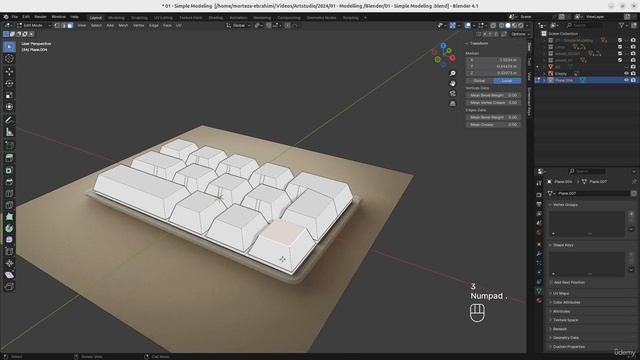Open the Options dropdown in viewport
Screen dimensions: 640x360
520,34
